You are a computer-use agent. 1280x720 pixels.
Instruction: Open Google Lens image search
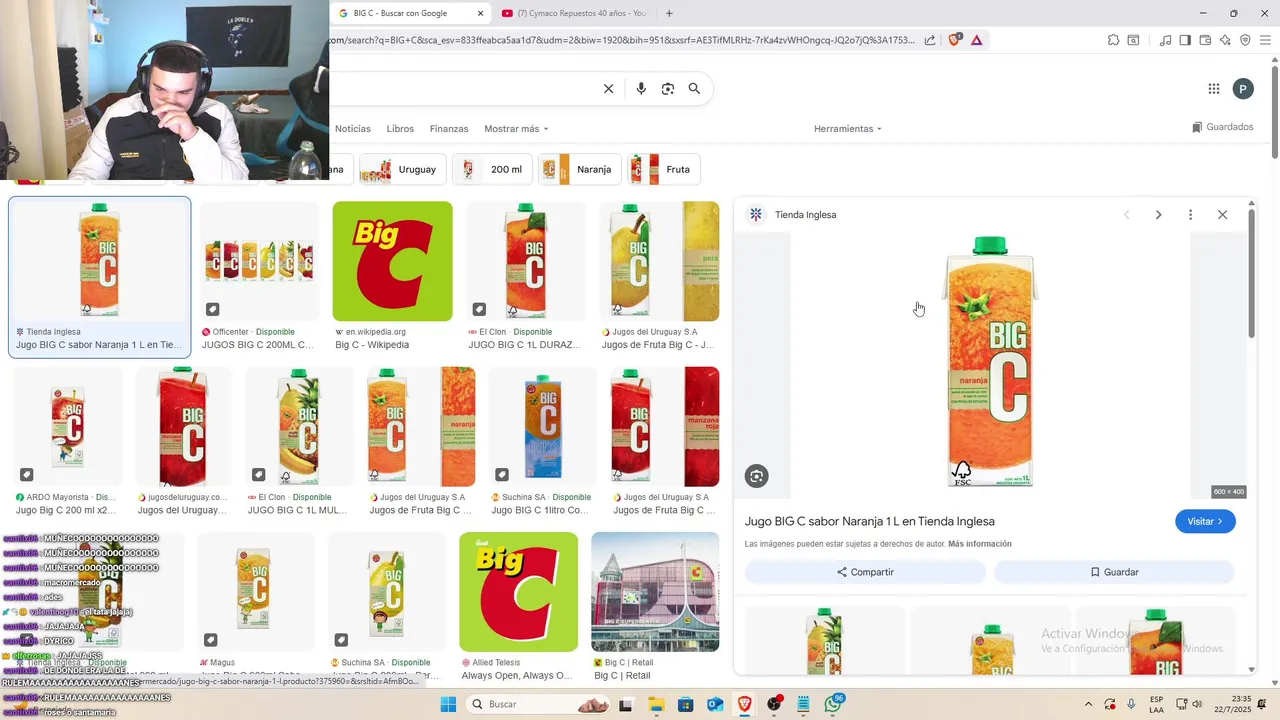point(668,89)
